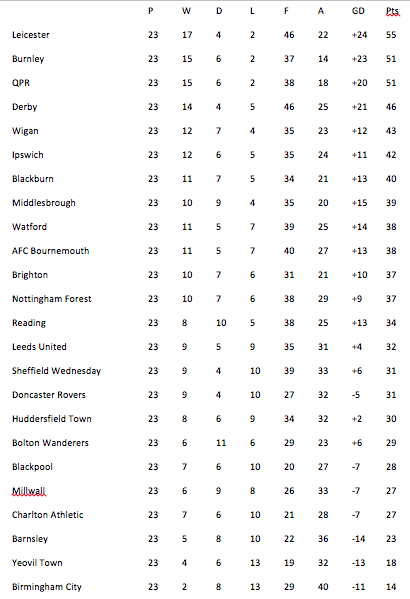The image size is (410, 599).
Task: Click the GD column header
Action: click(358, 11)
